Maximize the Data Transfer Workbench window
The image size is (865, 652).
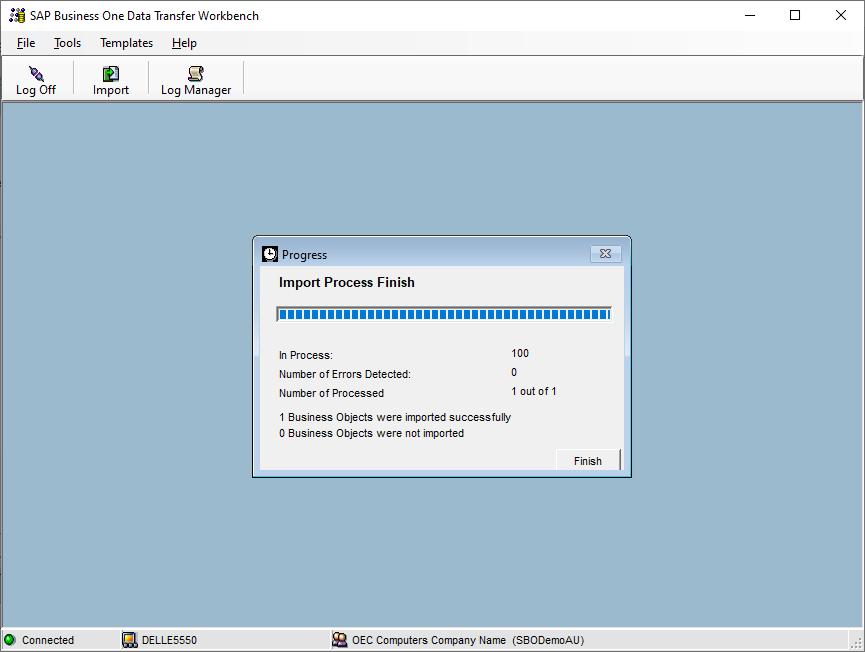tap(795, 15)
